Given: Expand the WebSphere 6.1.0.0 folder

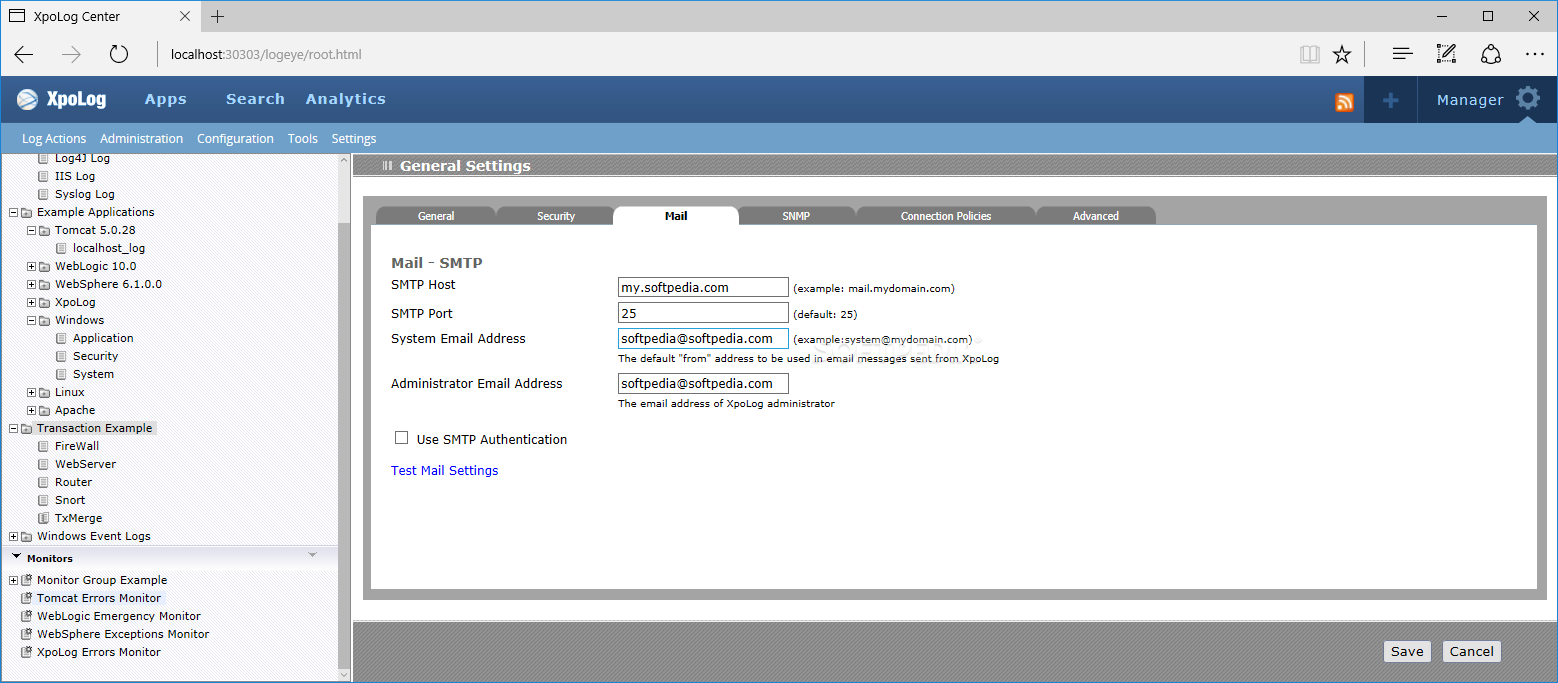Looking at the screenshot, I should tap(32, 284).
